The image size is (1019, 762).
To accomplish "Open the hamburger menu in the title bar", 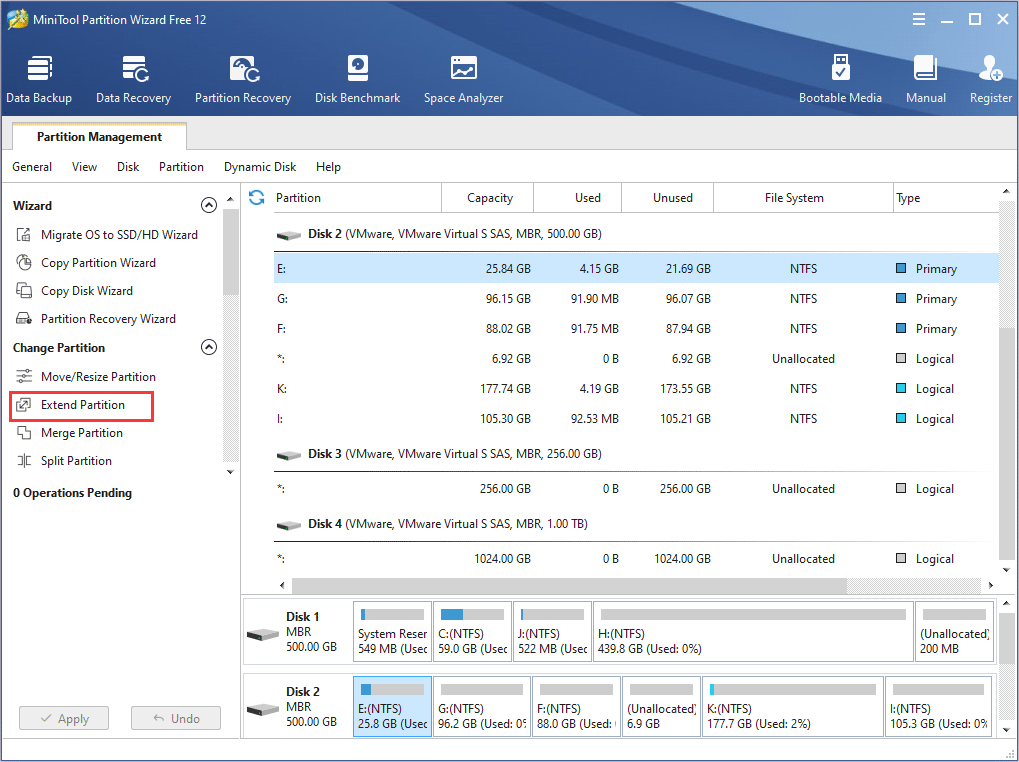I will point(919,19).
